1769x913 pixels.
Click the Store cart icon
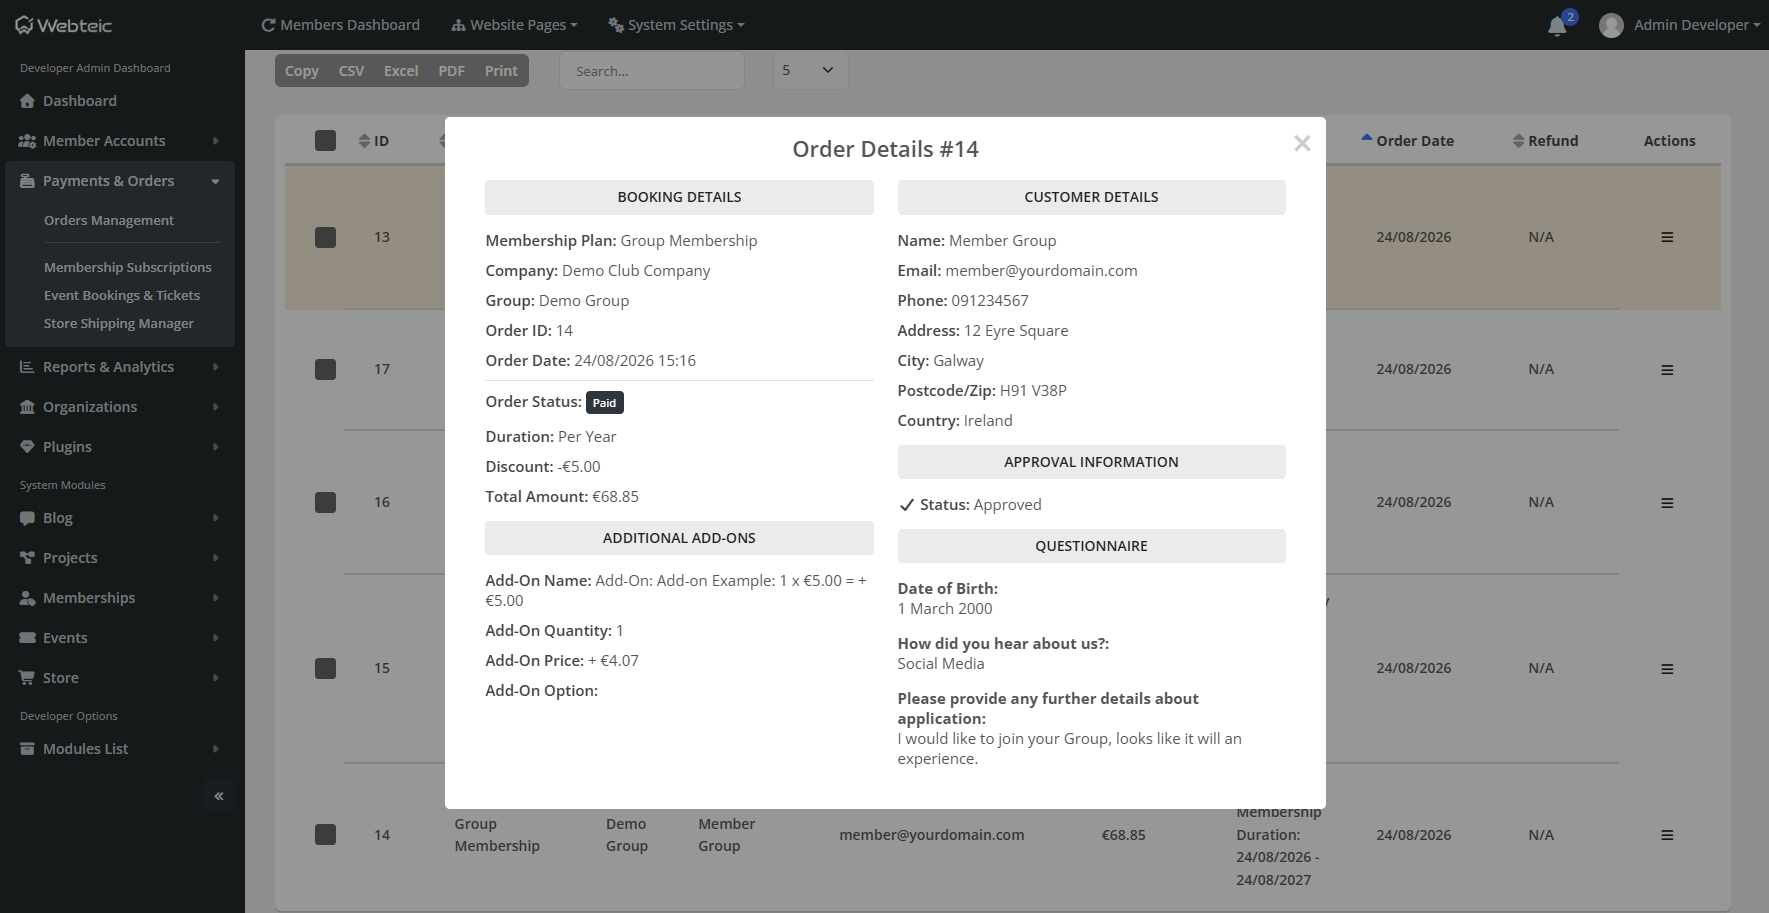28,678
